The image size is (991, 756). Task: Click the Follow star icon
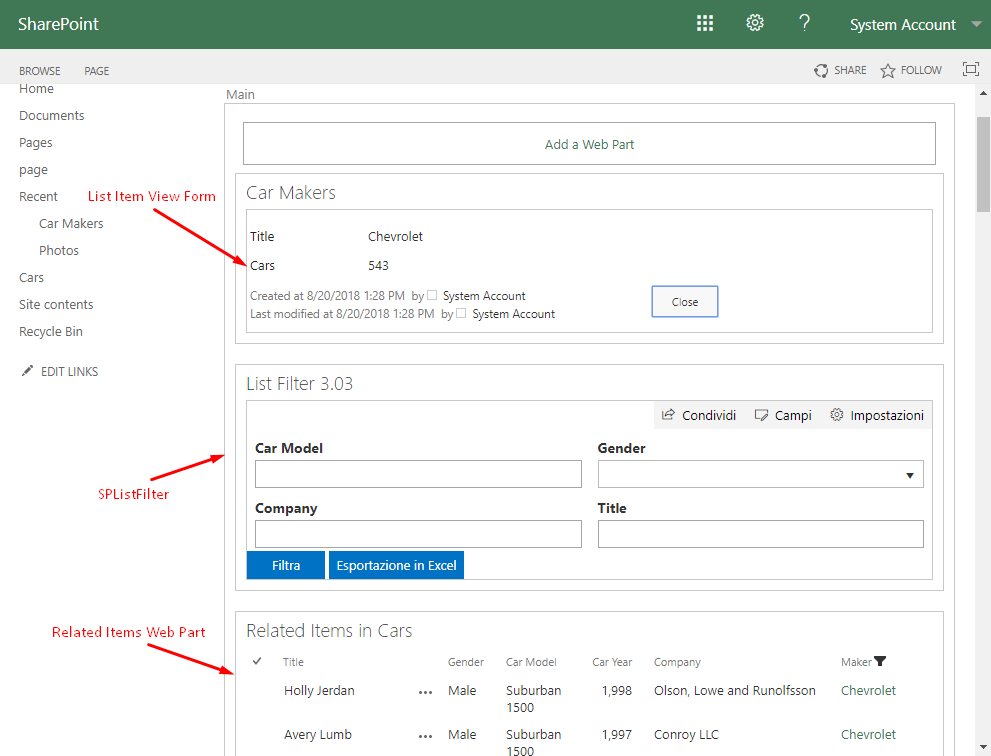pyautogui.click(x=888, y=70)
